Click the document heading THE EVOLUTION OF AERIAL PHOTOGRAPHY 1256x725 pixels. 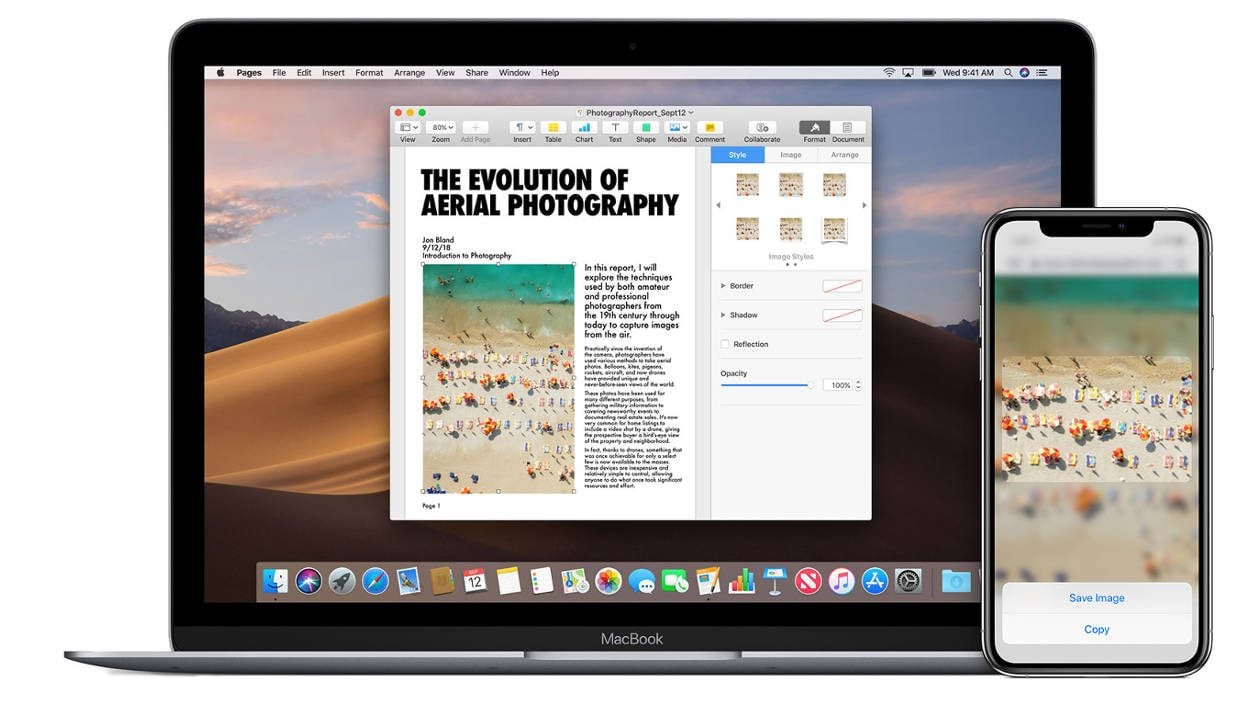point(549,193)
